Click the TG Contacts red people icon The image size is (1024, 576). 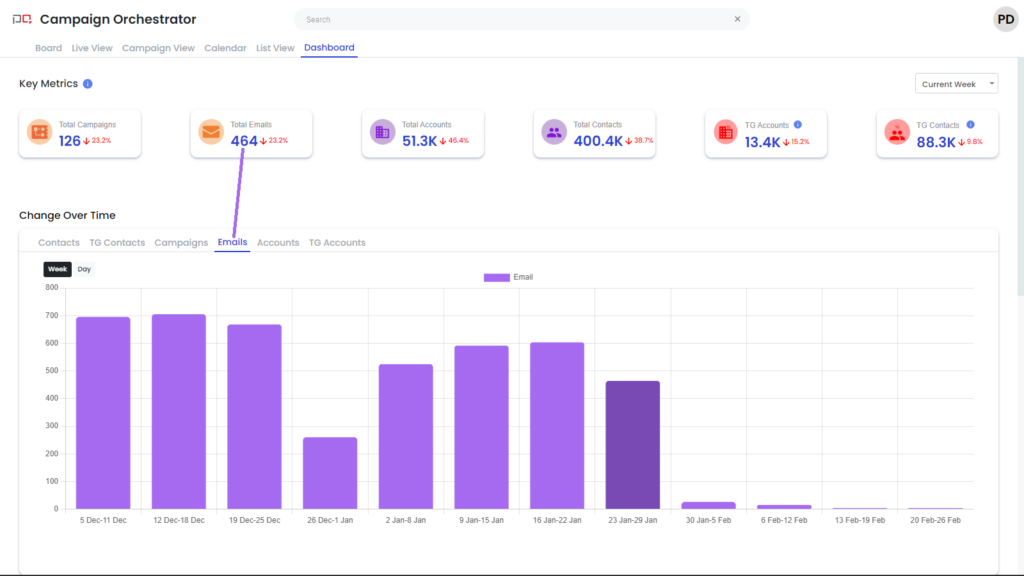coord(897,132)
